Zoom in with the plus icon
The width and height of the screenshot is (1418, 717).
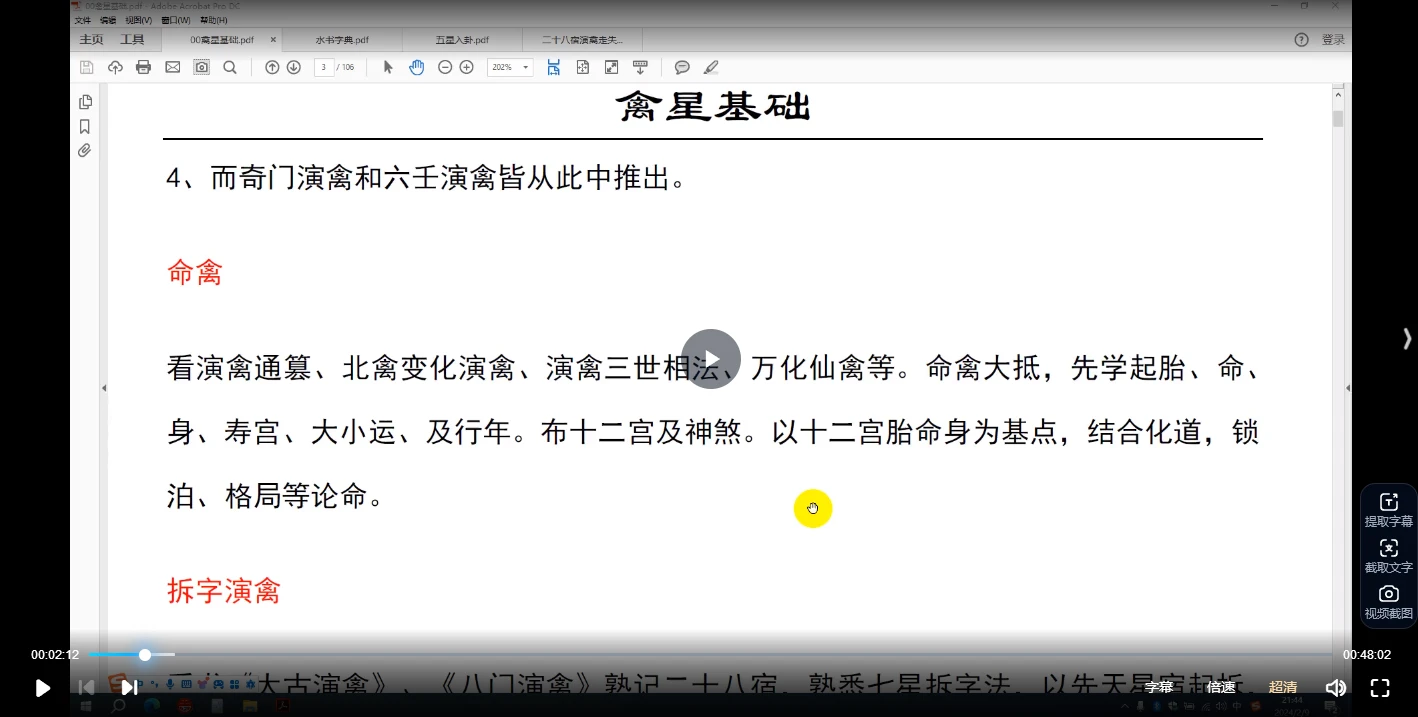[465, 67]
